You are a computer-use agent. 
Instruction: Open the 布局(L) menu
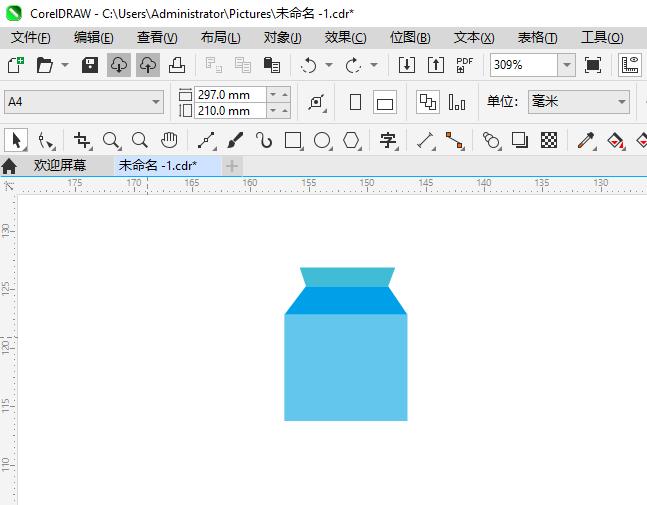220,38
